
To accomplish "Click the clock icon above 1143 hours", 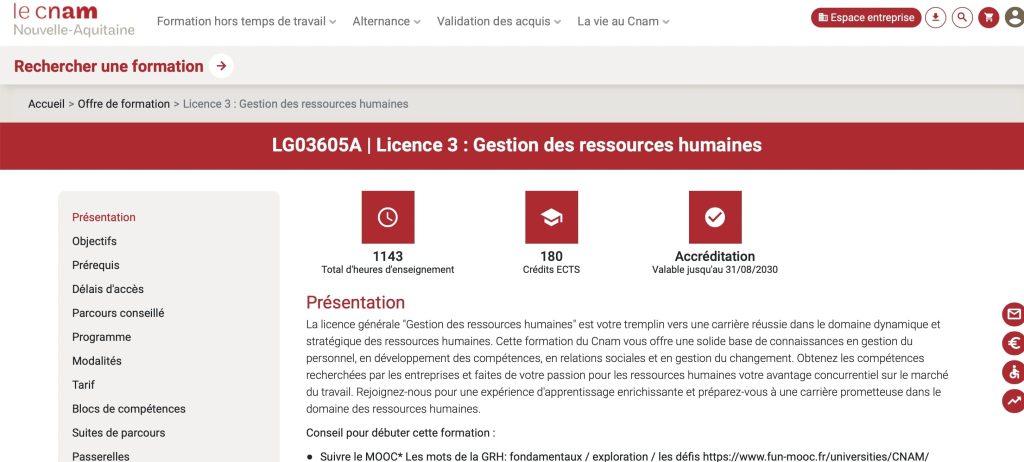I will [x=388, y=217].
